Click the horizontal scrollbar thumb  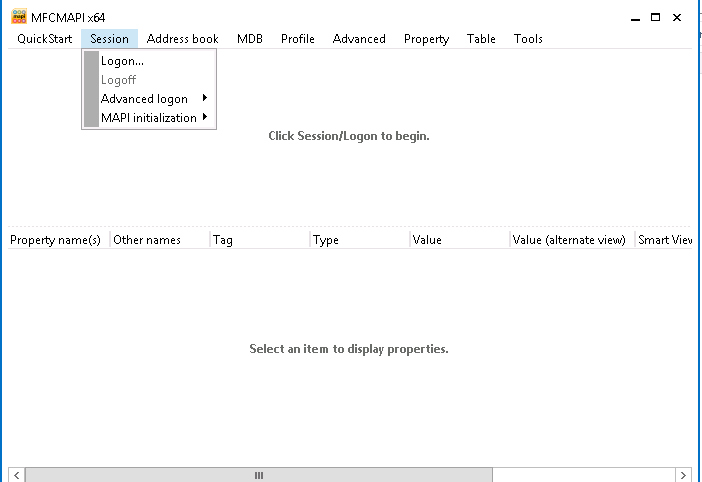click(x=259, y=475)
